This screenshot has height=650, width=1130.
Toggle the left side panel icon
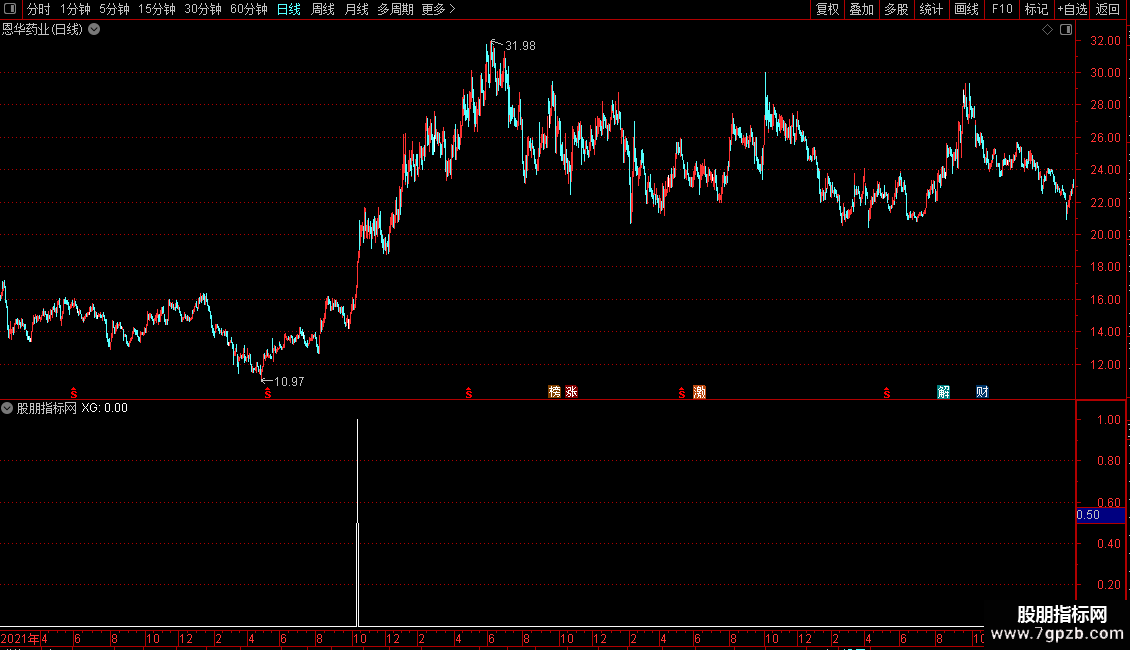tap(10, 9)
